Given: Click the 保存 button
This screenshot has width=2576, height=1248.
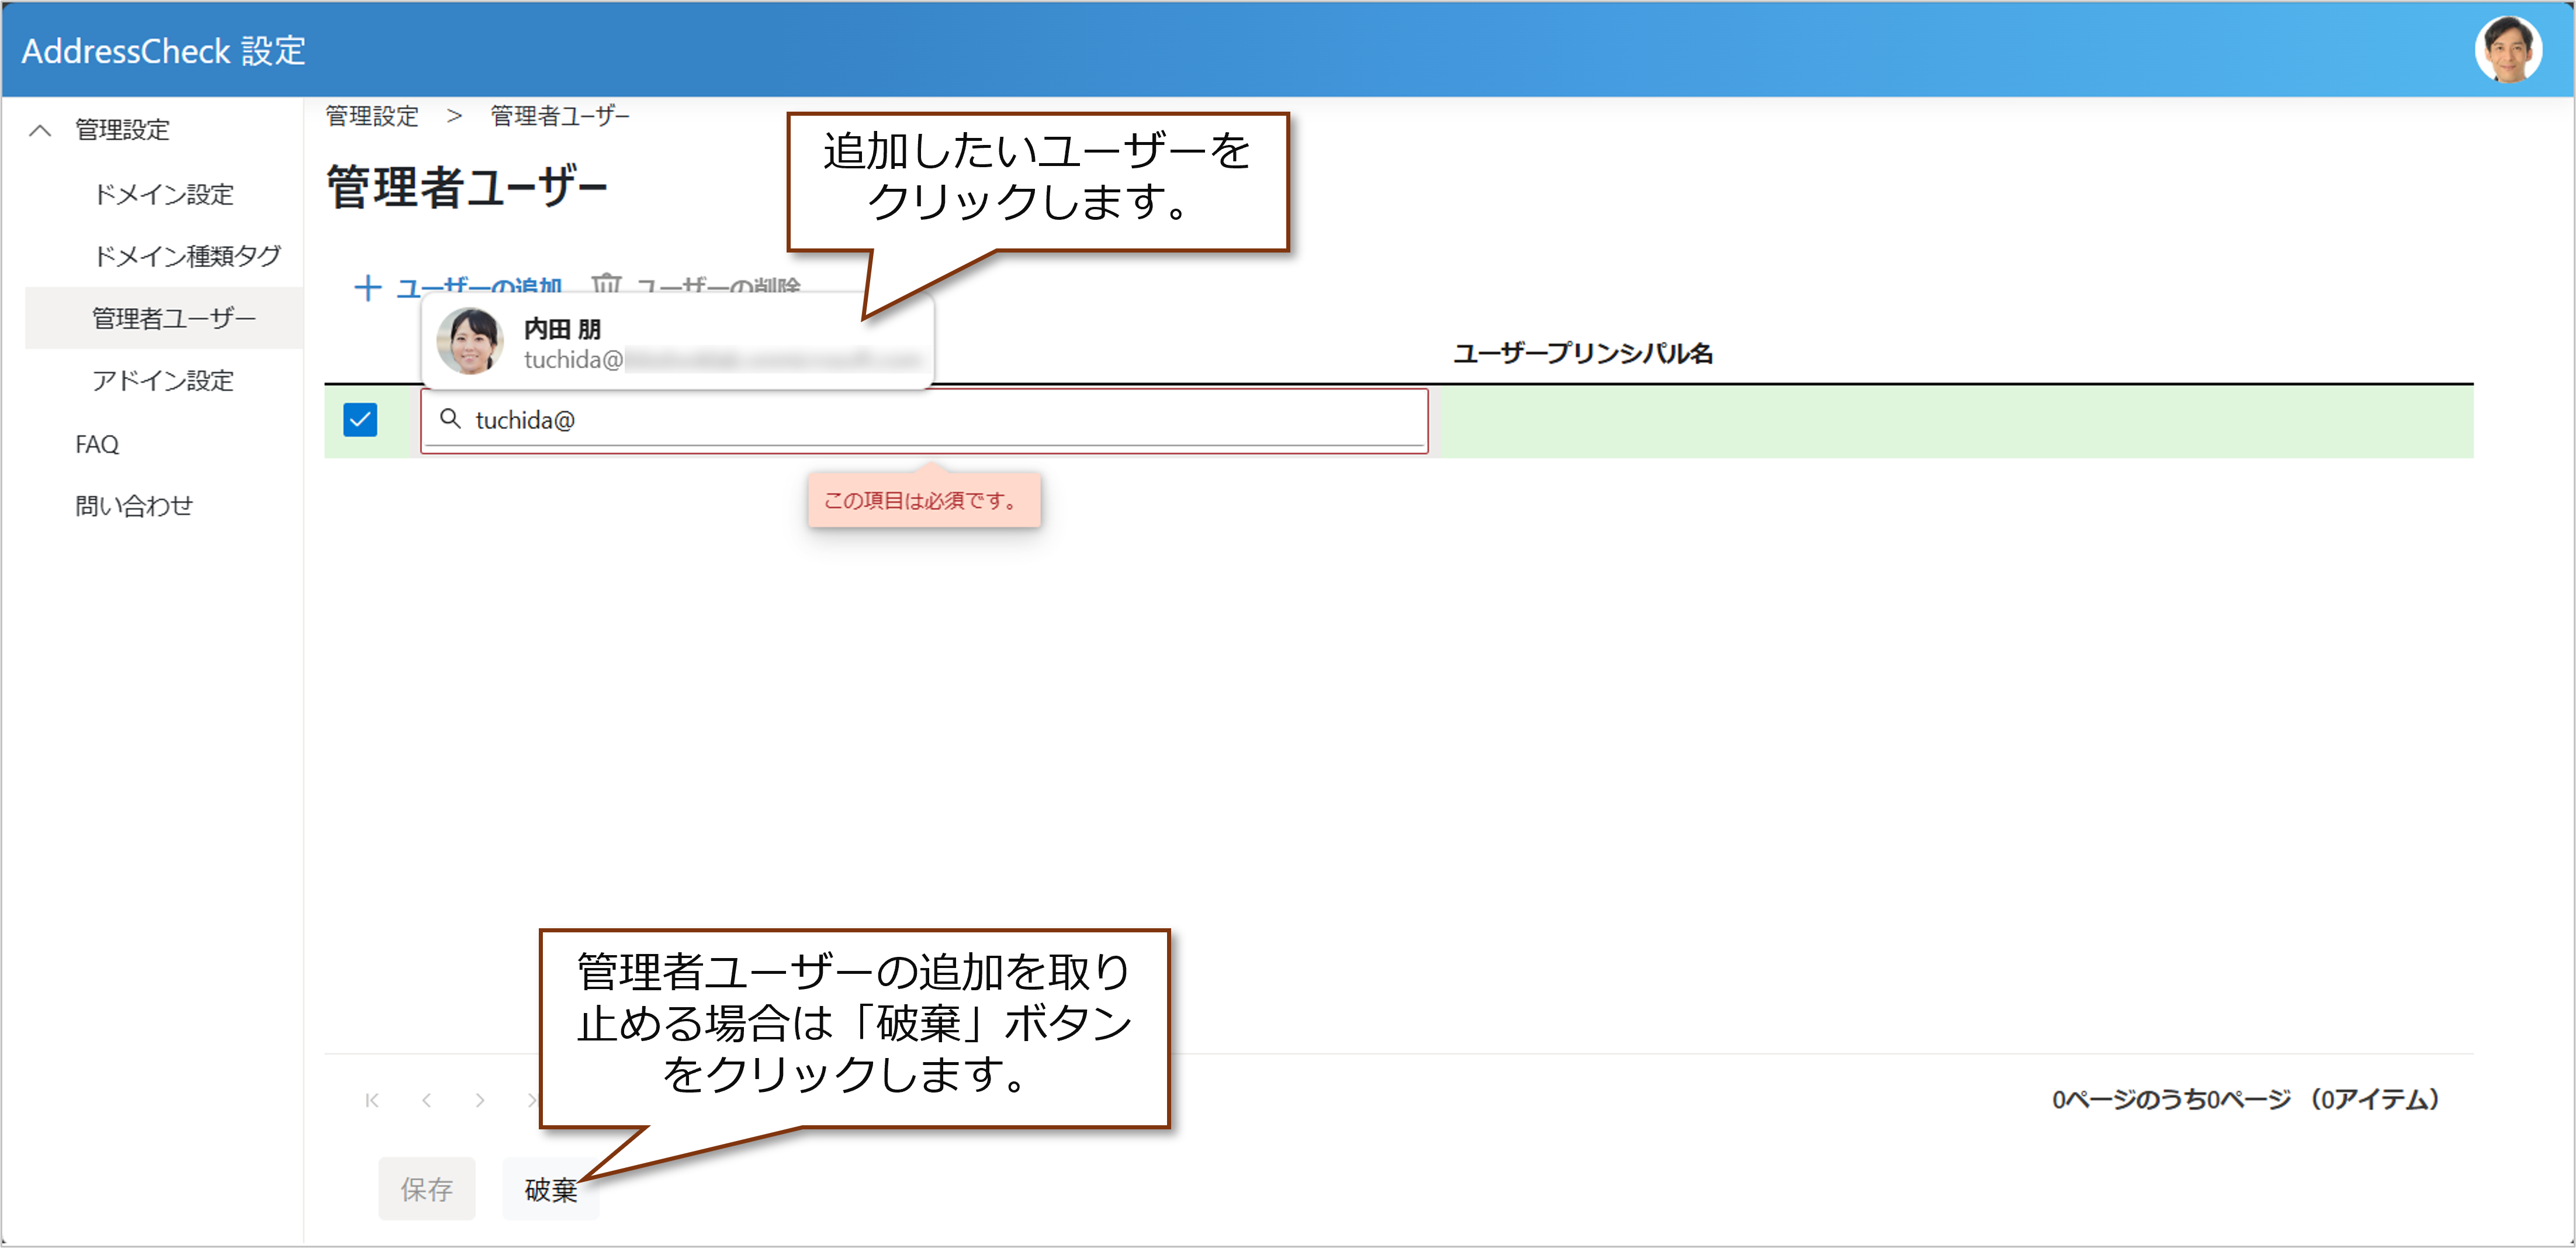Looking at the screenshot, I should tap(427, 1189).
